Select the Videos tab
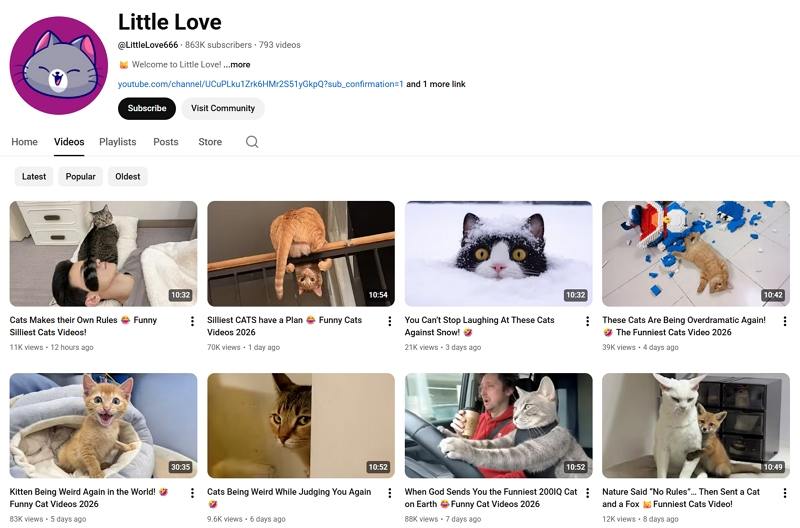 pos(69,142)
